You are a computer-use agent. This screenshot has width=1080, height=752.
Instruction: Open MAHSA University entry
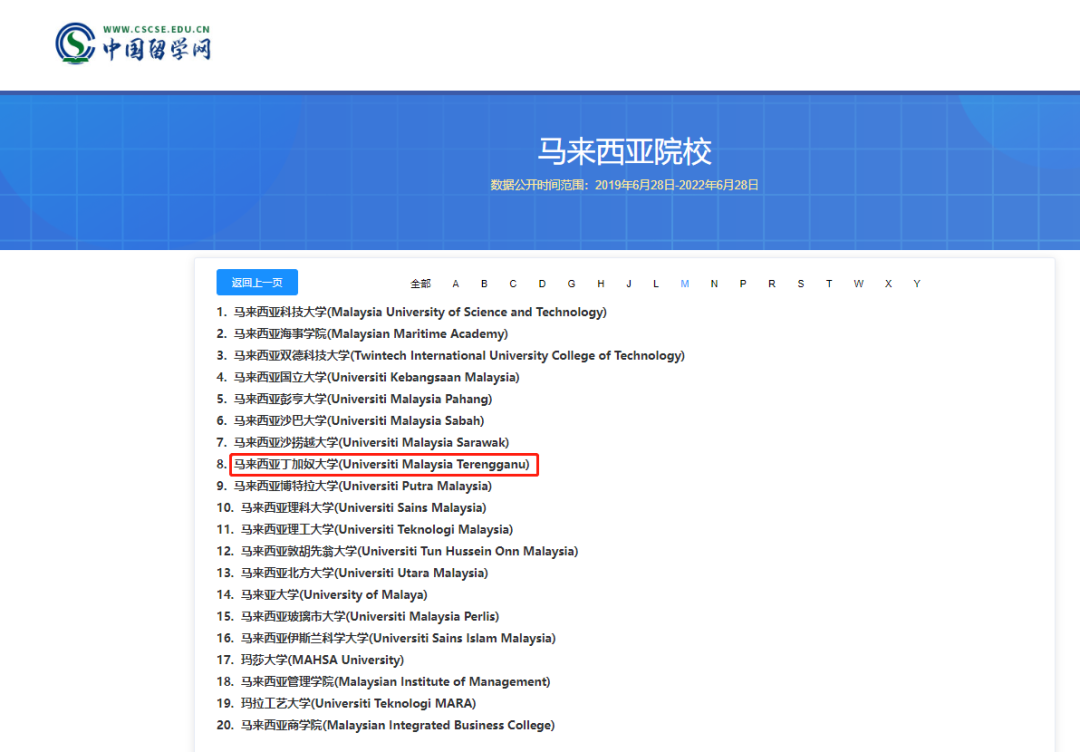click(322, 660)
